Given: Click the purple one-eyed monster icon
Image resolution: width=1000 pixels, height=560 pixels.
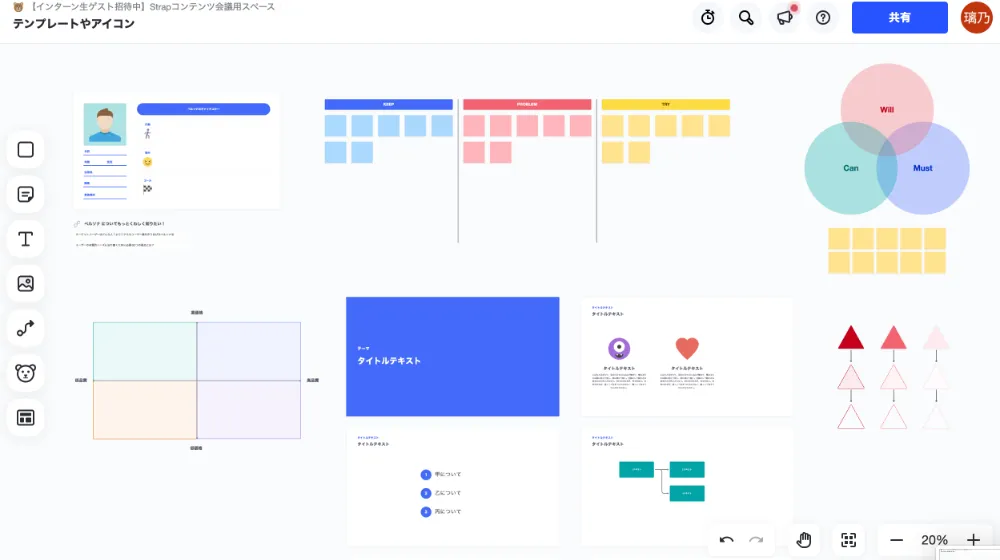Looking at the screenshot, I should 619,348.
